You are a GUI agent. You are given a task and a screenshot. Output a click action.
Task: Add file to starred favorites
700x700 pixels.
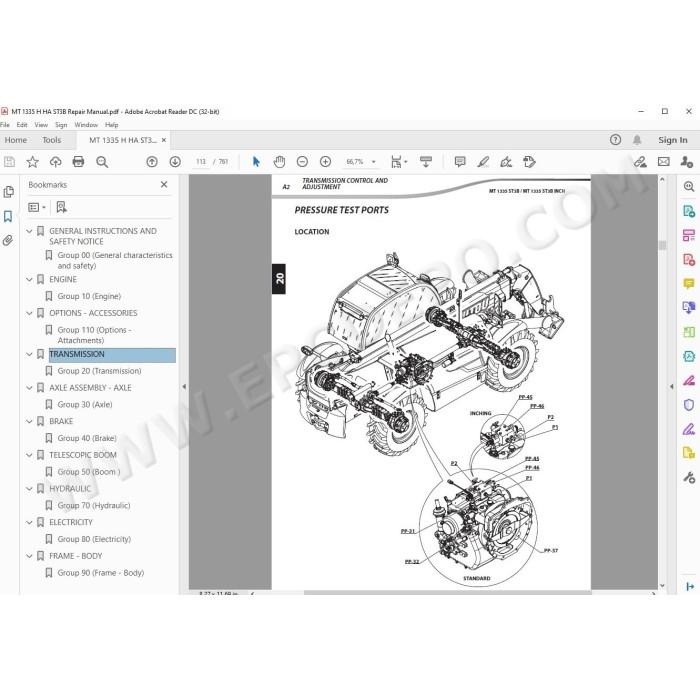[32, 162]
